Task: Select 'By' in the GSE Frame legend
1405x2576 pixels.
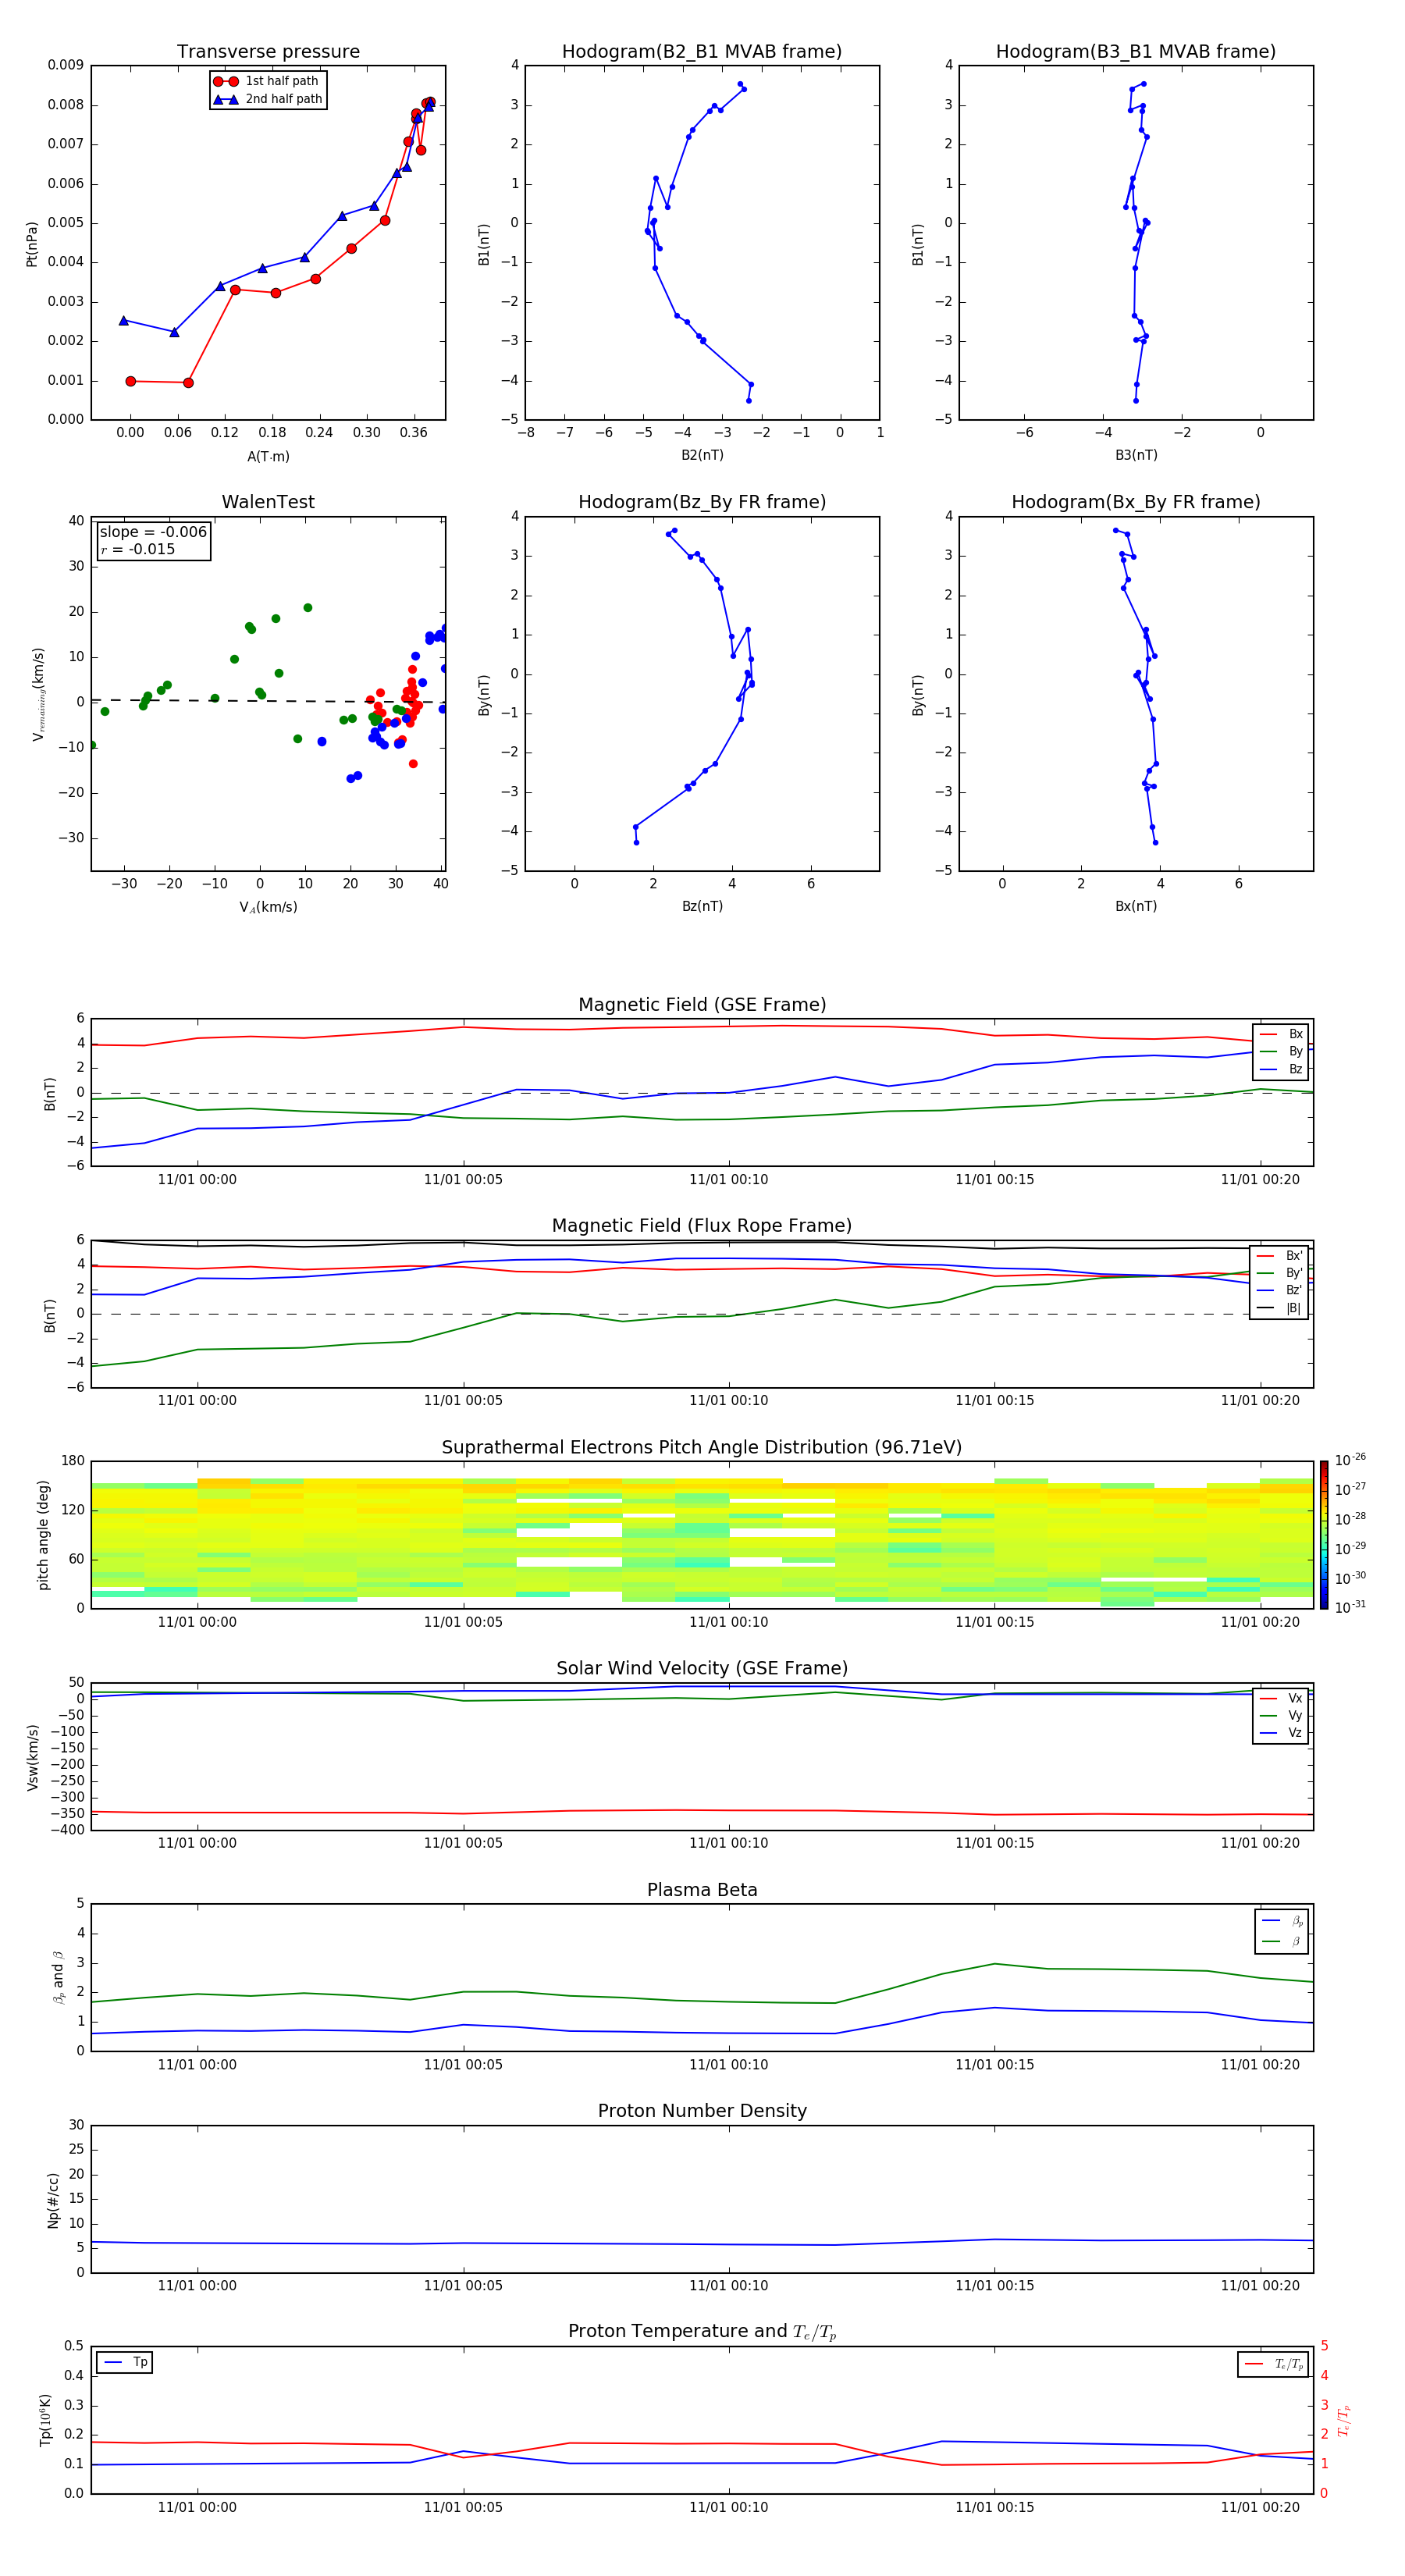Action: pos(1281,1051)
